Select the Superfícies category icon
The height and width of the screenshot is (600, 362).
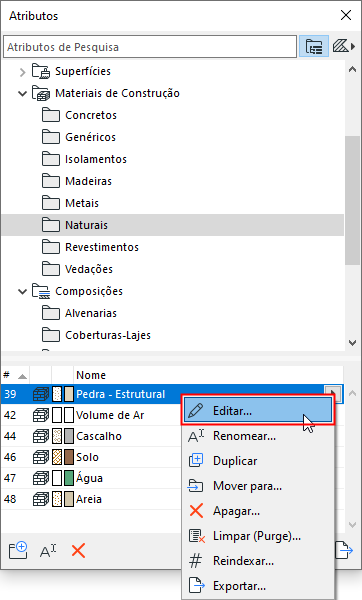(x=41, y=71)
